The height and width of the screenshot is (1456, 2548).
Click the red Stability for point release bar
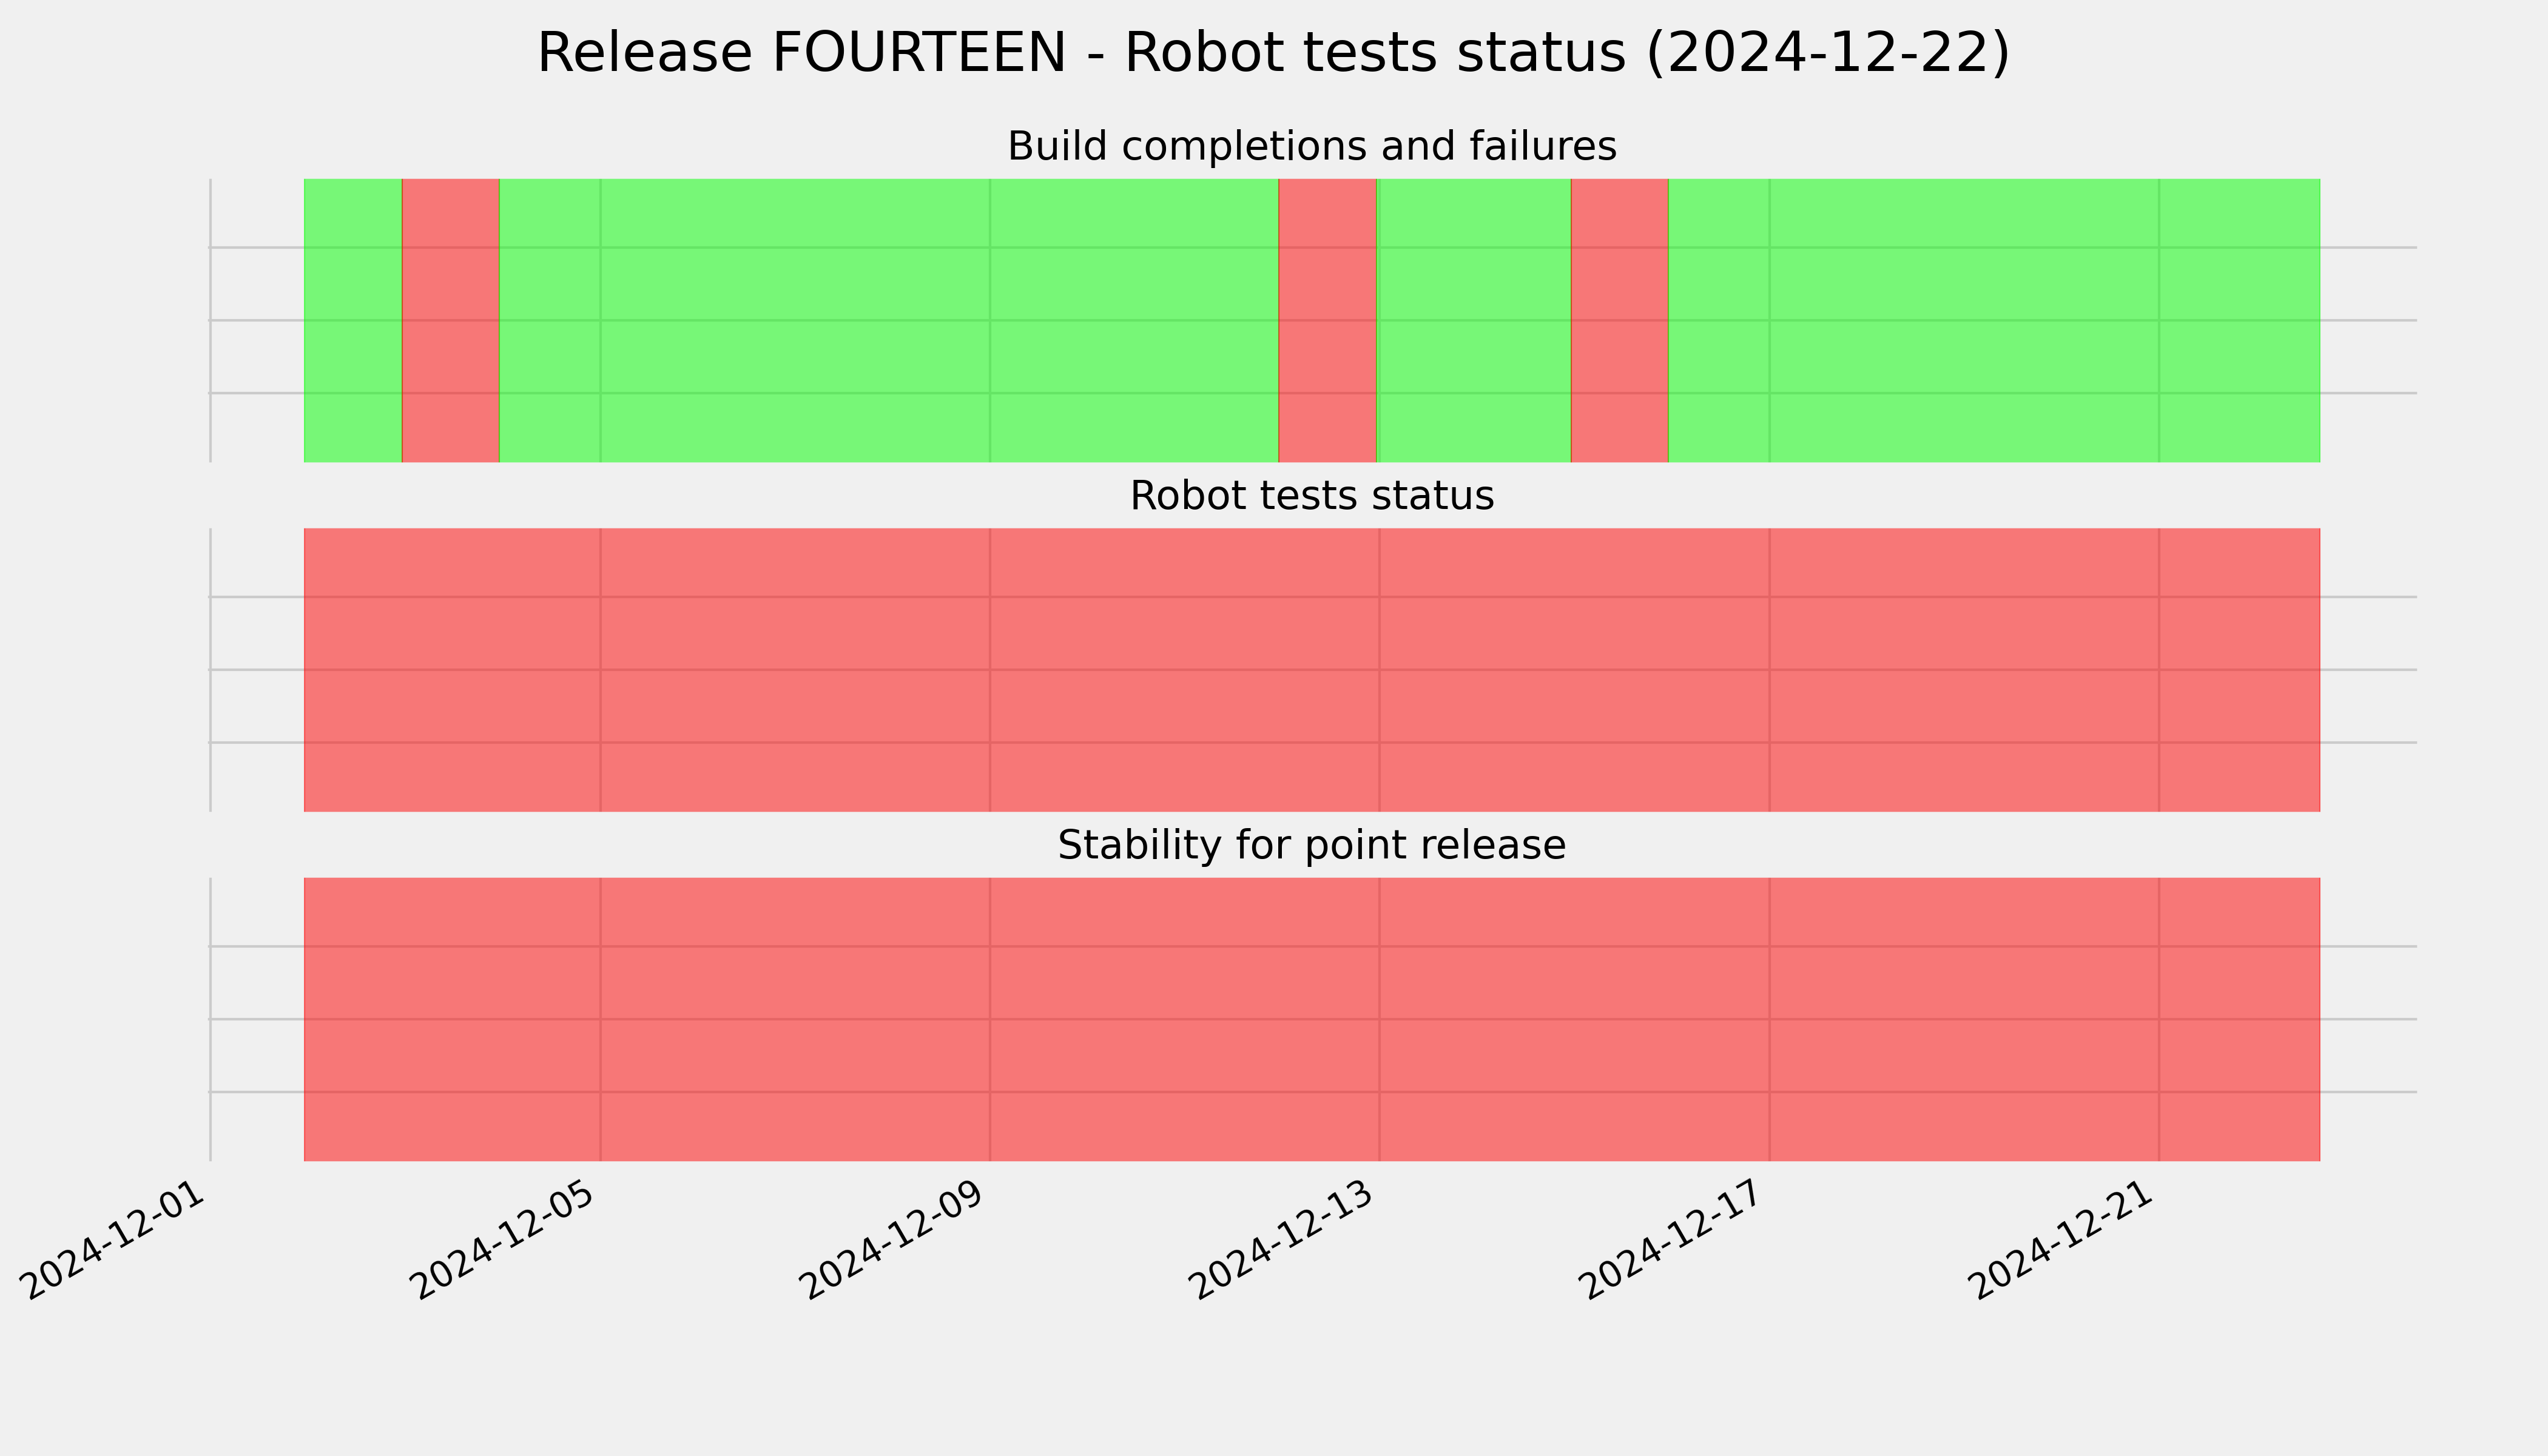pos(1312,1019)
